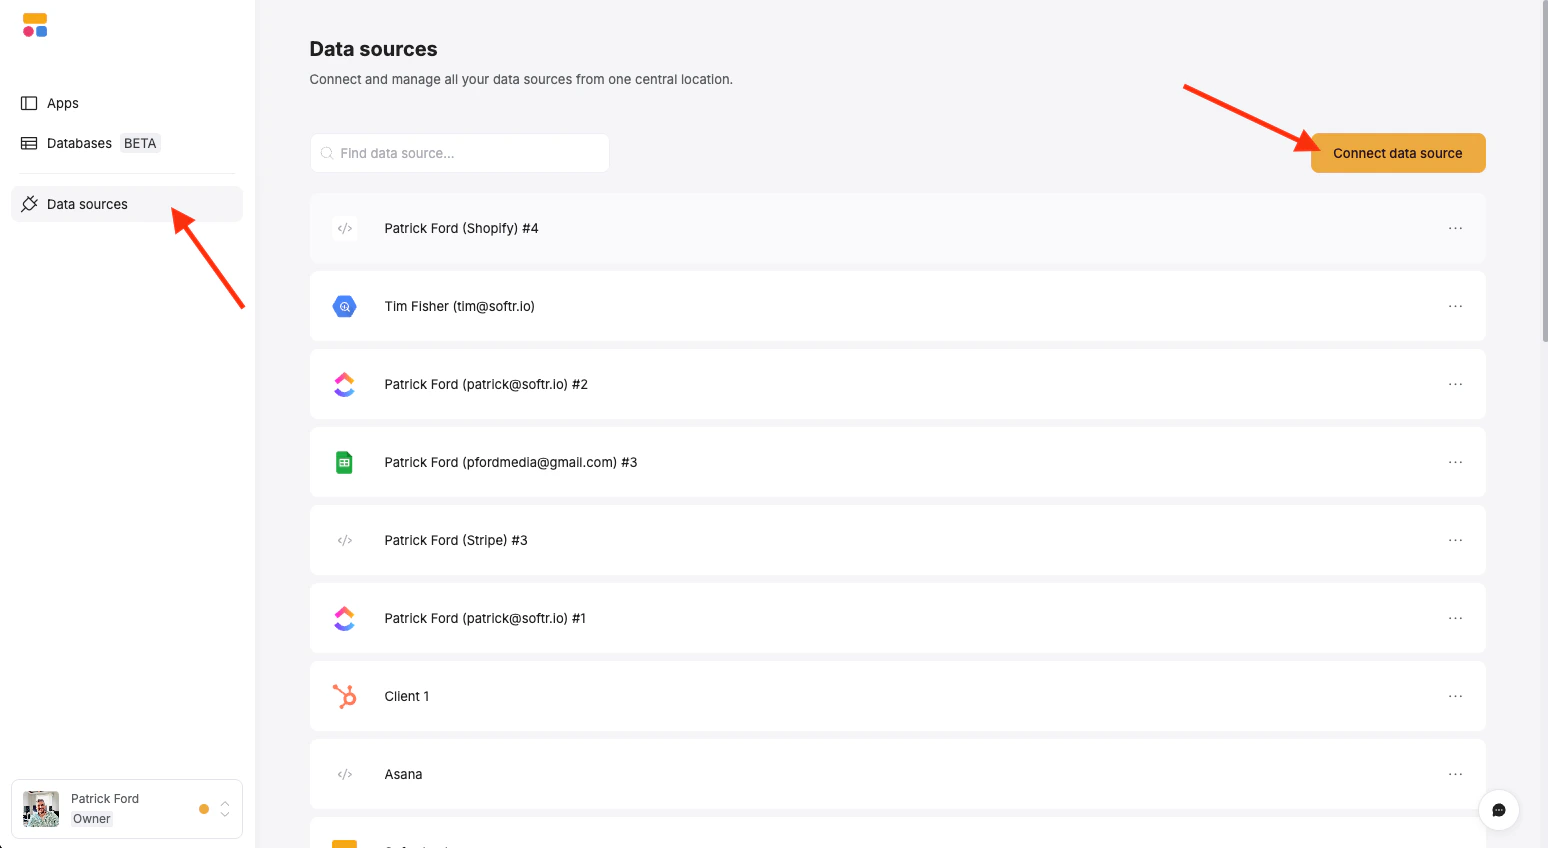
Task: Open options menu for Patrick Ford (Shopify) #4
Action: tap(1455, 228)
